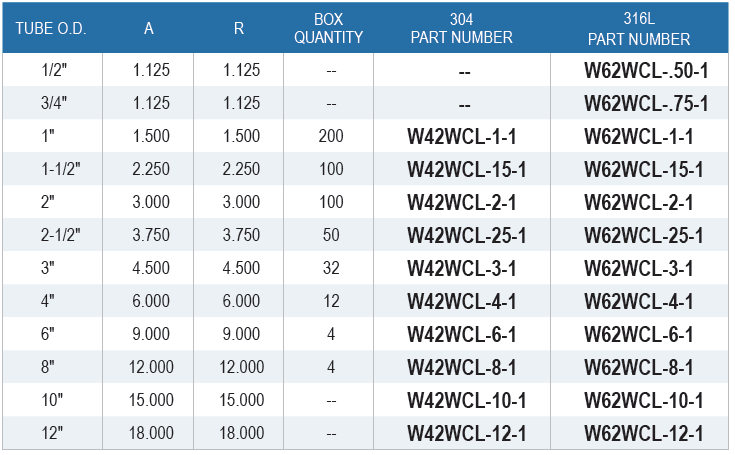This screenshot has height=455, width=735.
Task: Click part number W62WCL-.50-1
Action: (646, 70)
